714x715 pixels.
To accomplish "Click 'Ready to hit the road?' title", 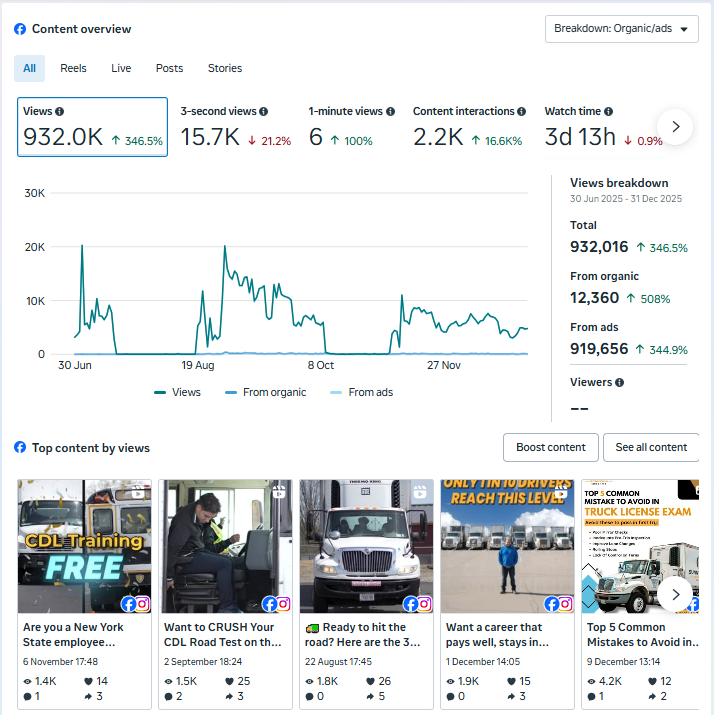I will tap(362, 635).
